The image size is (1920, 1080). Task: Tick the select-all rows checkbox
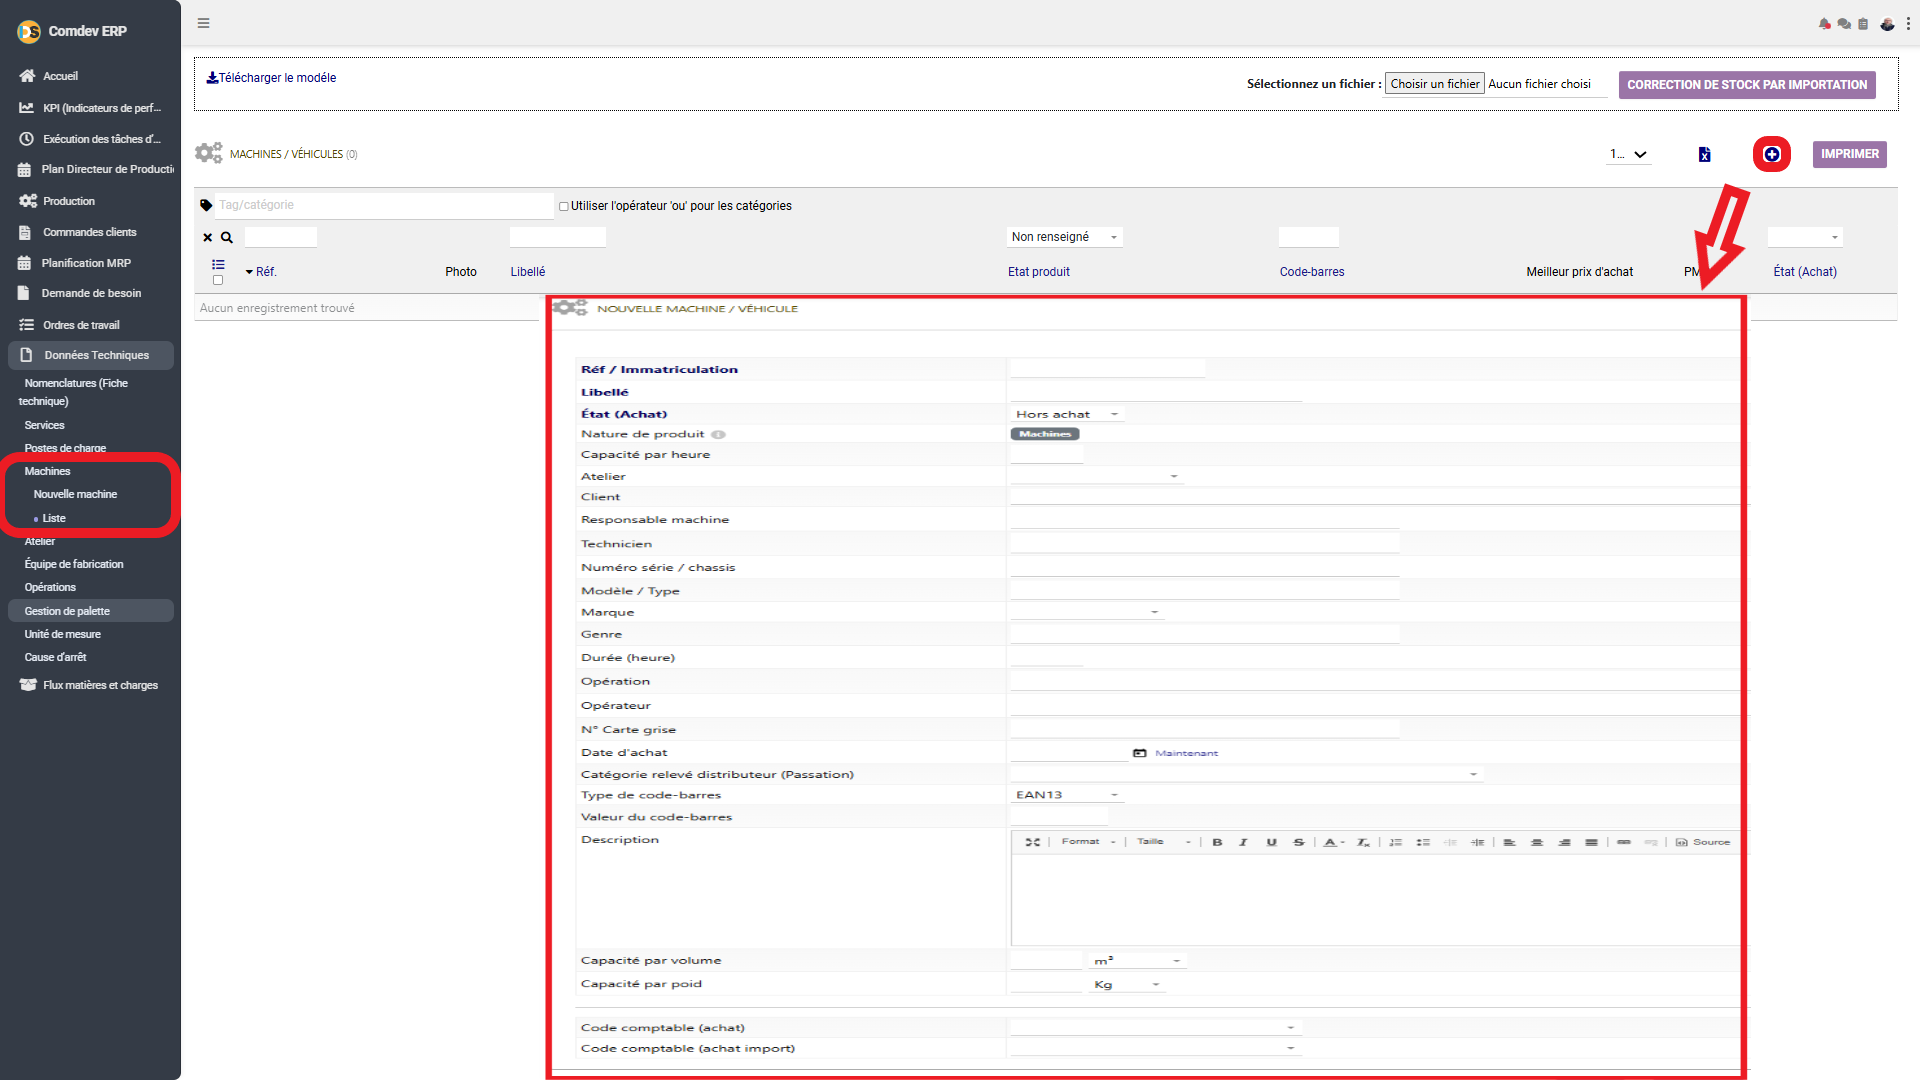click(x=218, y=280)
